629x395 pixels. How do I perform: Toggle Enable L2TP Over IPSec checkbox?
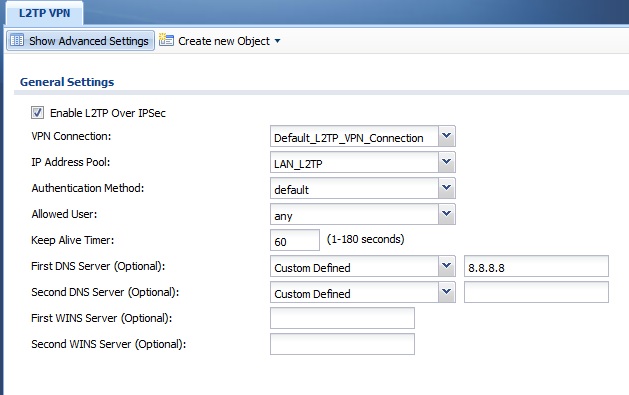pyautogui.click(x=37, y=113)
